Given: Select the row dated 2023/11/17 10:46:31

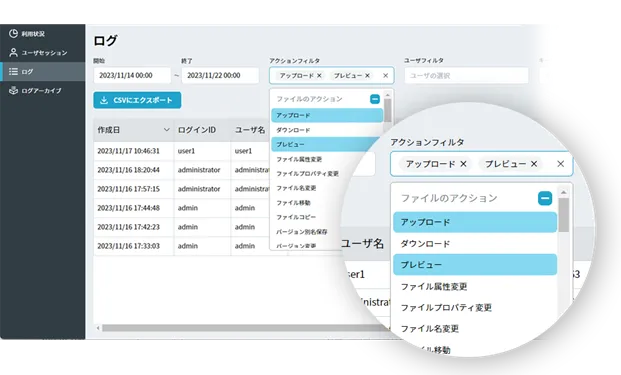Looking at the screenshot, I should (181, 151).
